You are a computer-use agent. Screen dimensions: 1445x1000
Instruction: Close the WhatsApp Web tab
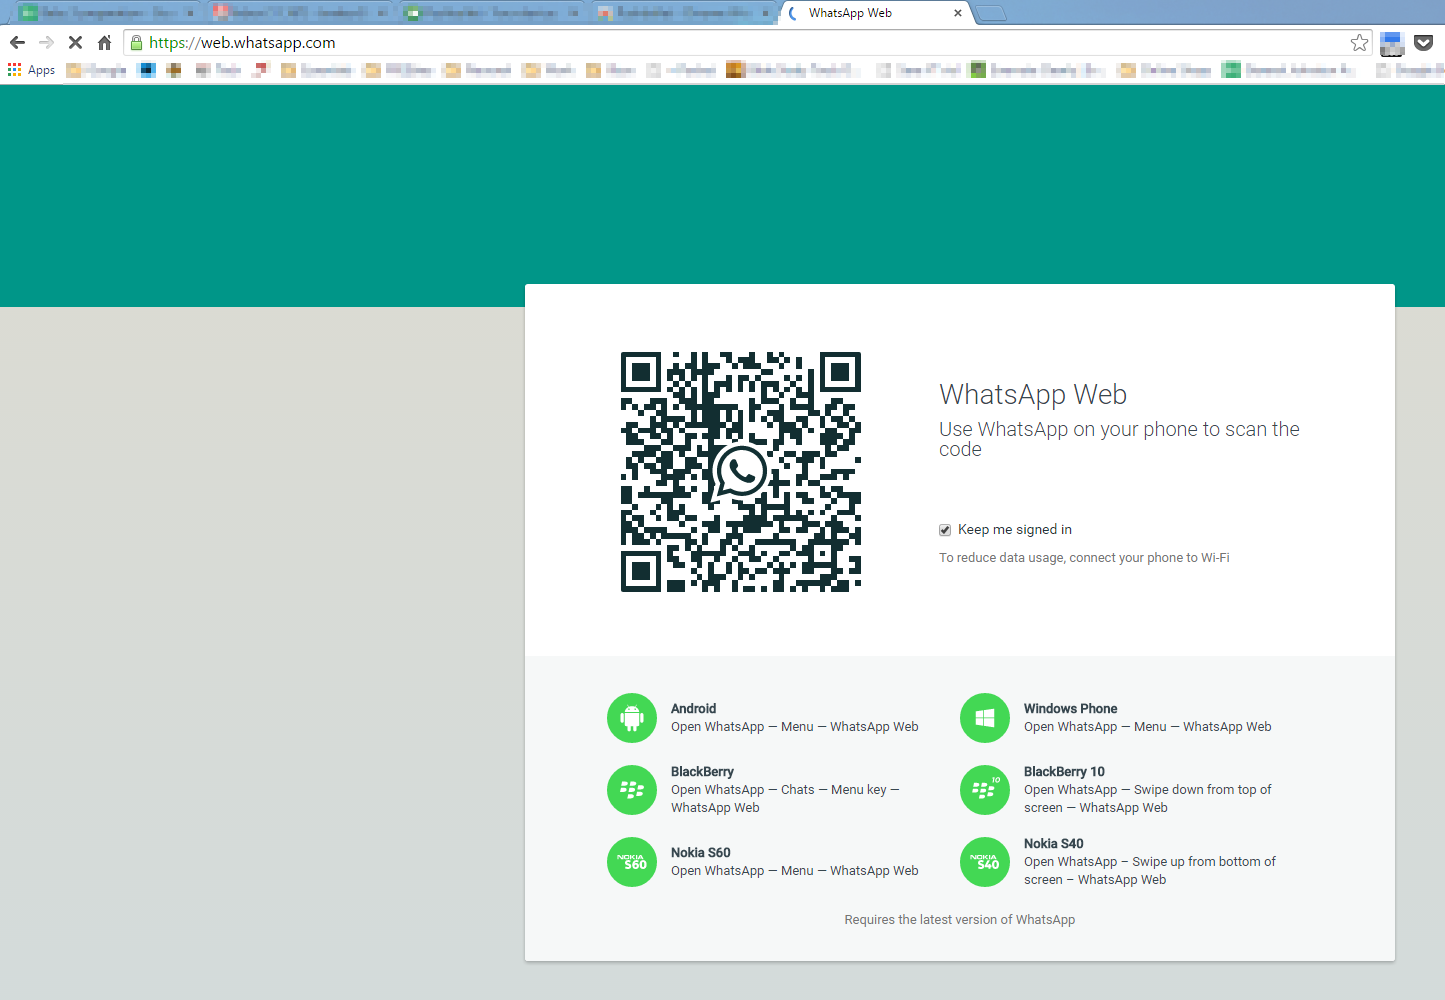coord(958,13)
